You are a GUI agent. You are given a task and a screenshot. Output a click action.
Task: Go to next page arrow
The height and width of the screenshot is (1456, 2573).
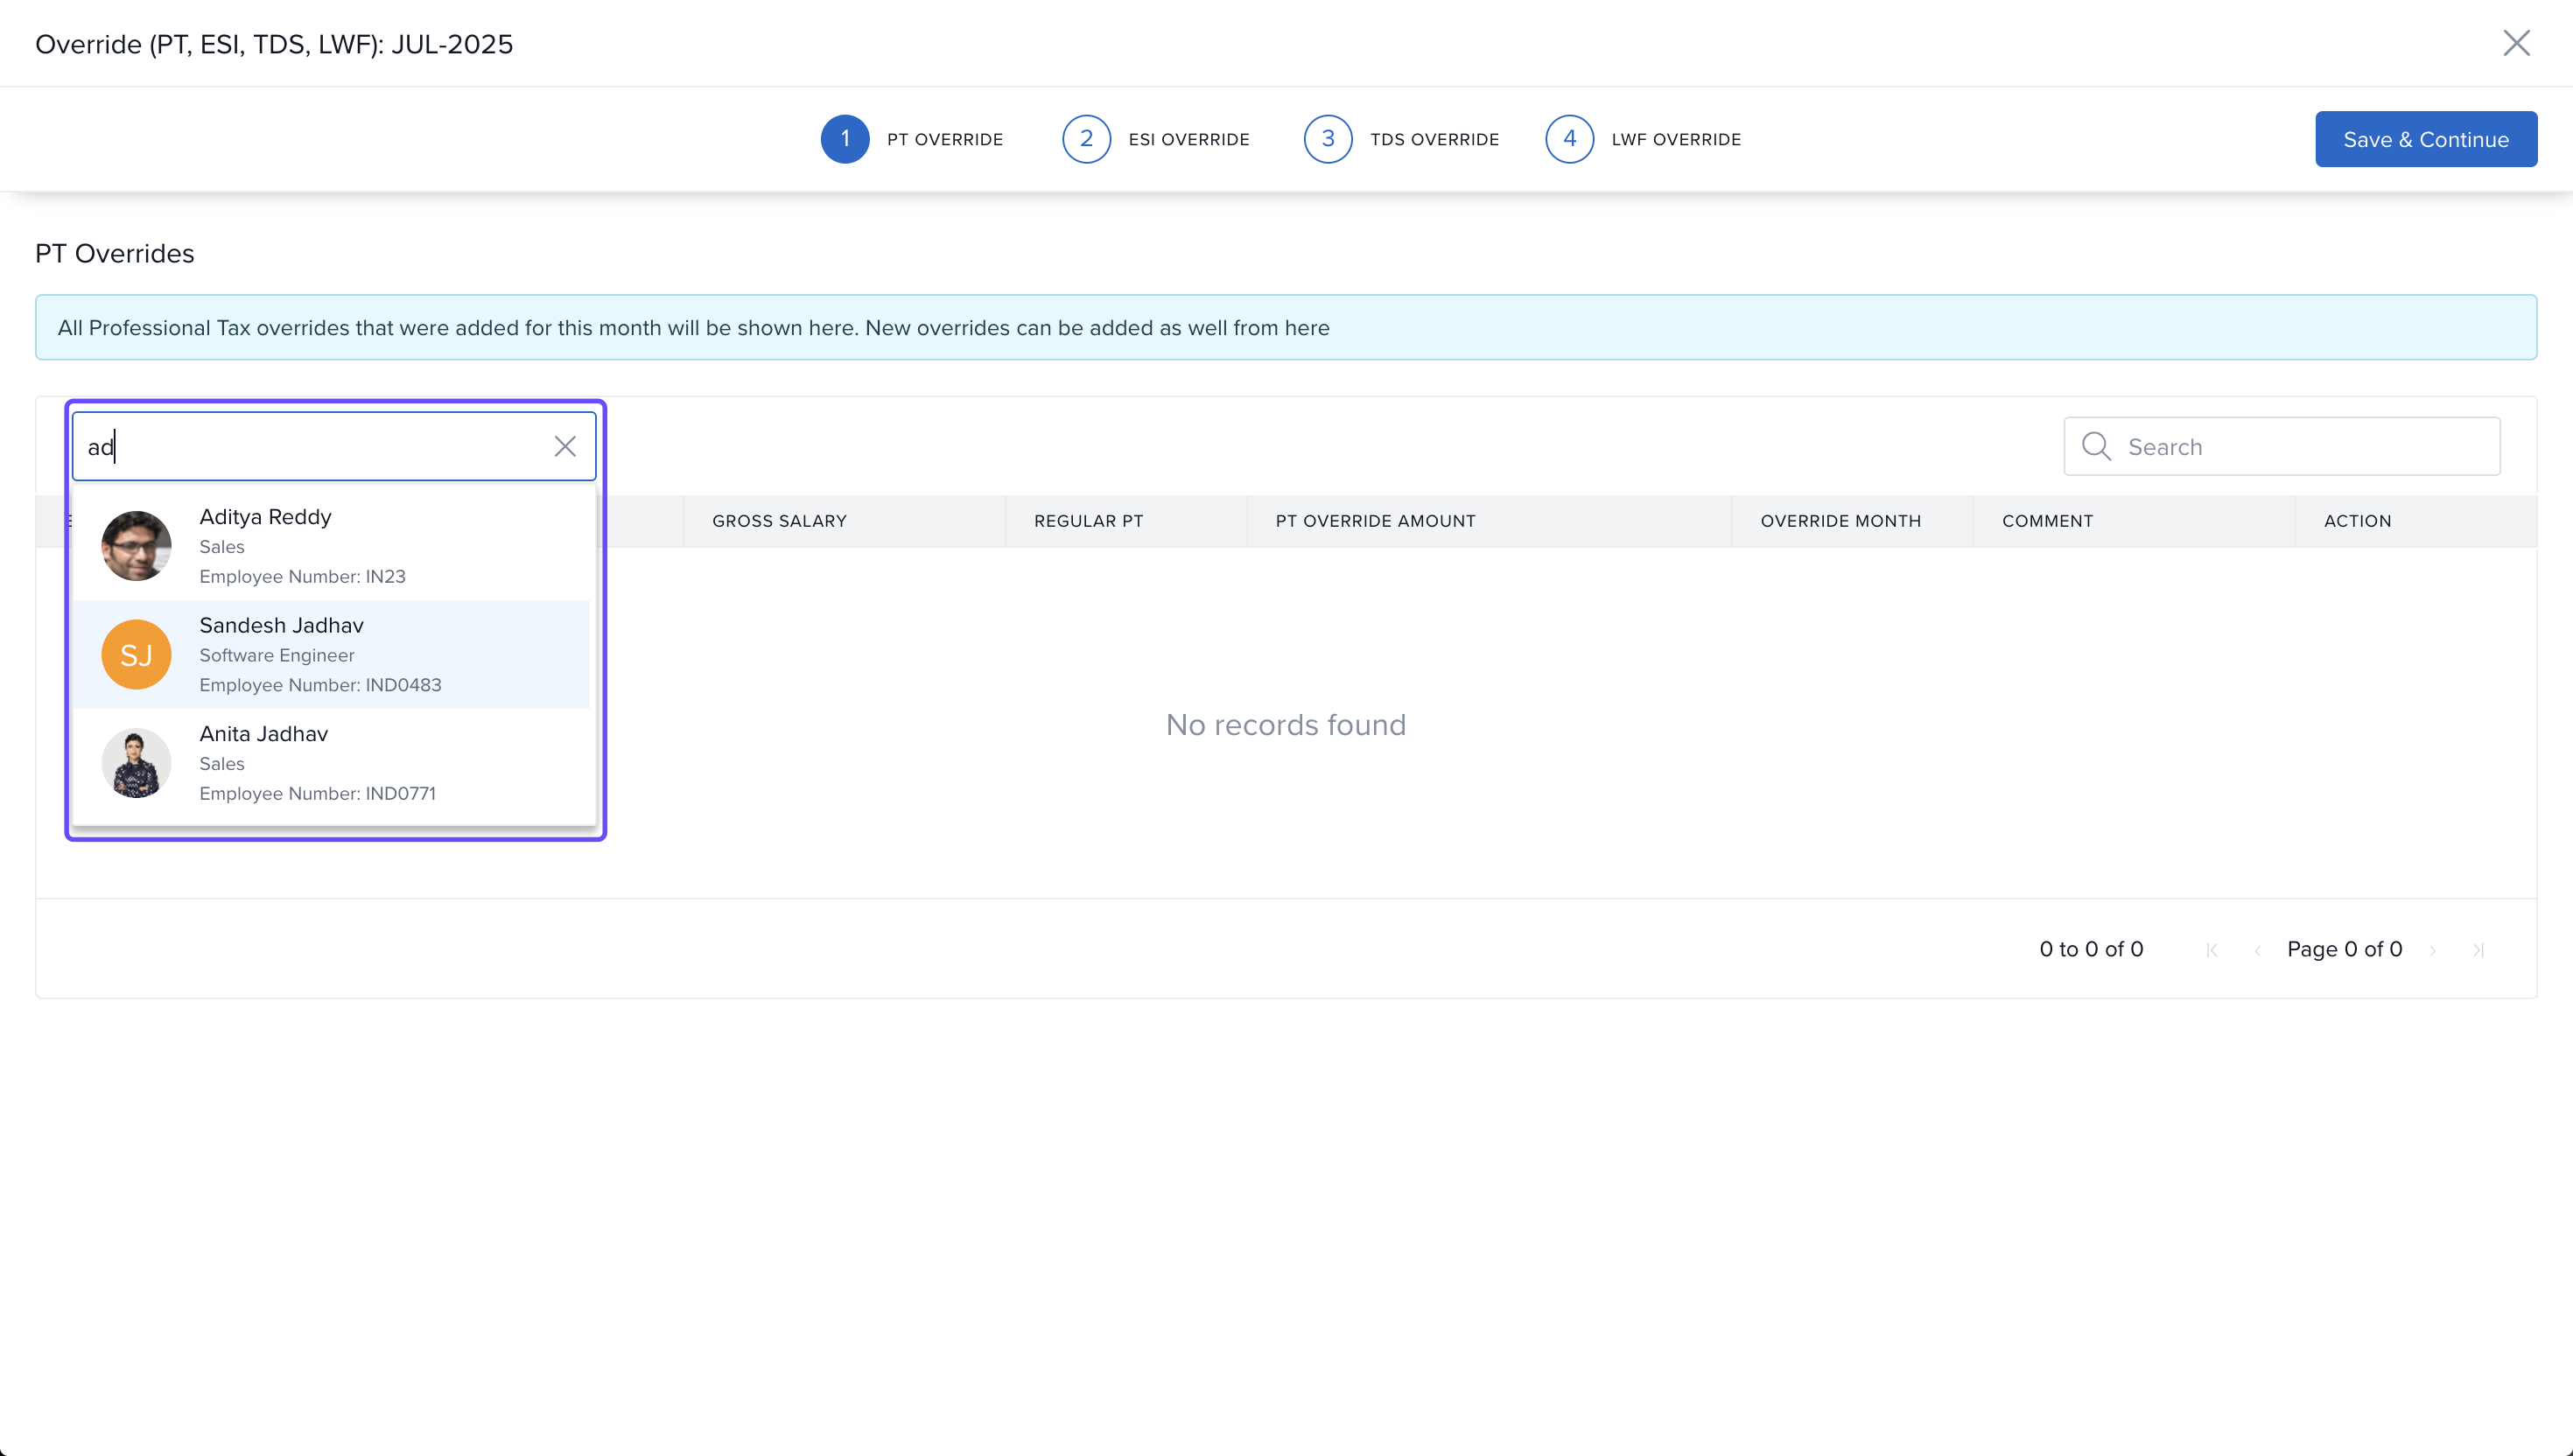(x=2433, y=950)
